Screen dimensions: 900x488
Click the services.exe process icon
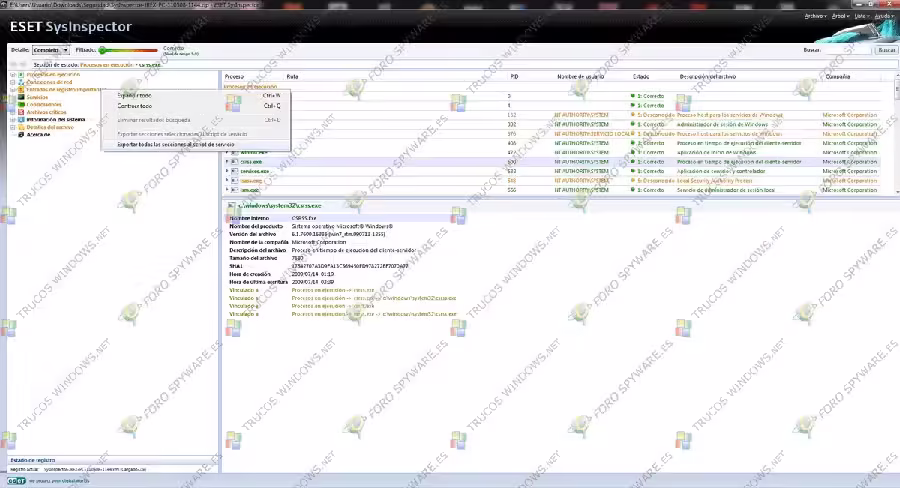pos(235,171)
